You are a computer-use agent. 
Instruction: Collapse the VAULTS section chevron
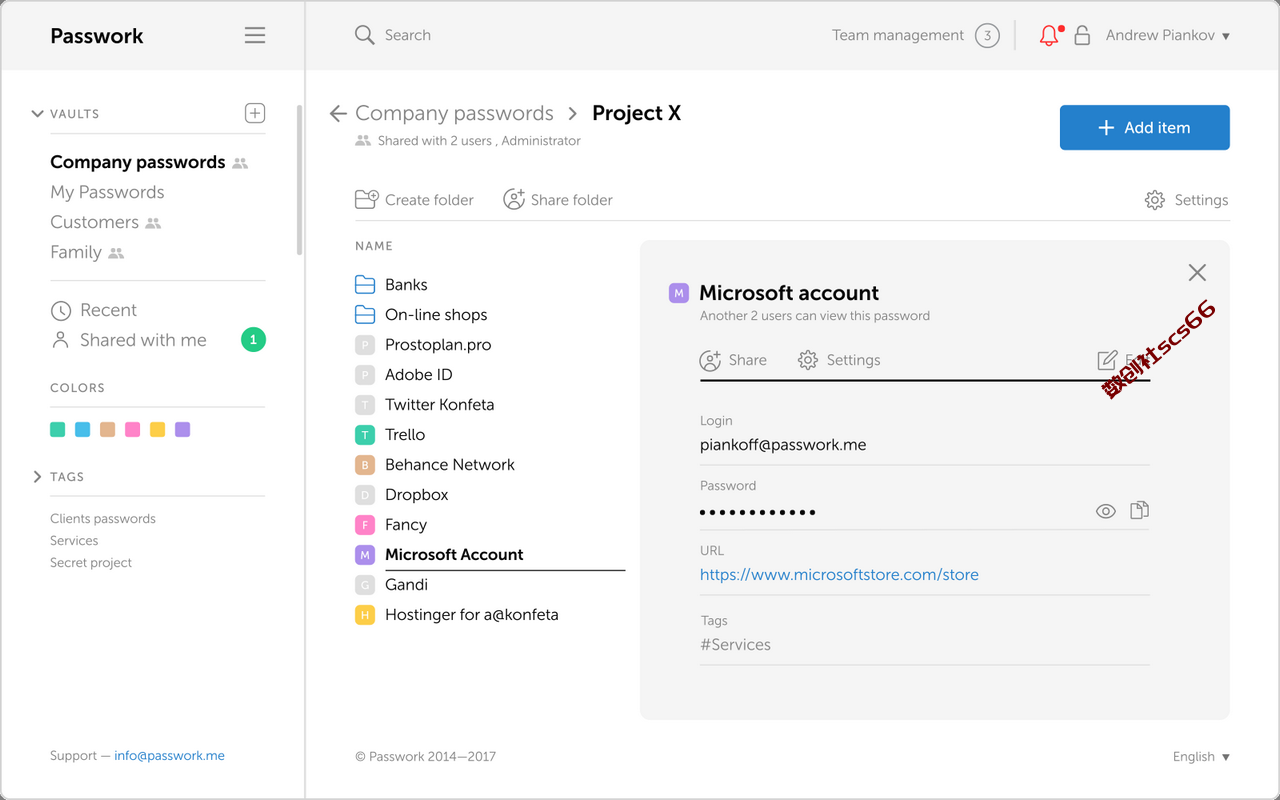(x=37, y=114)
